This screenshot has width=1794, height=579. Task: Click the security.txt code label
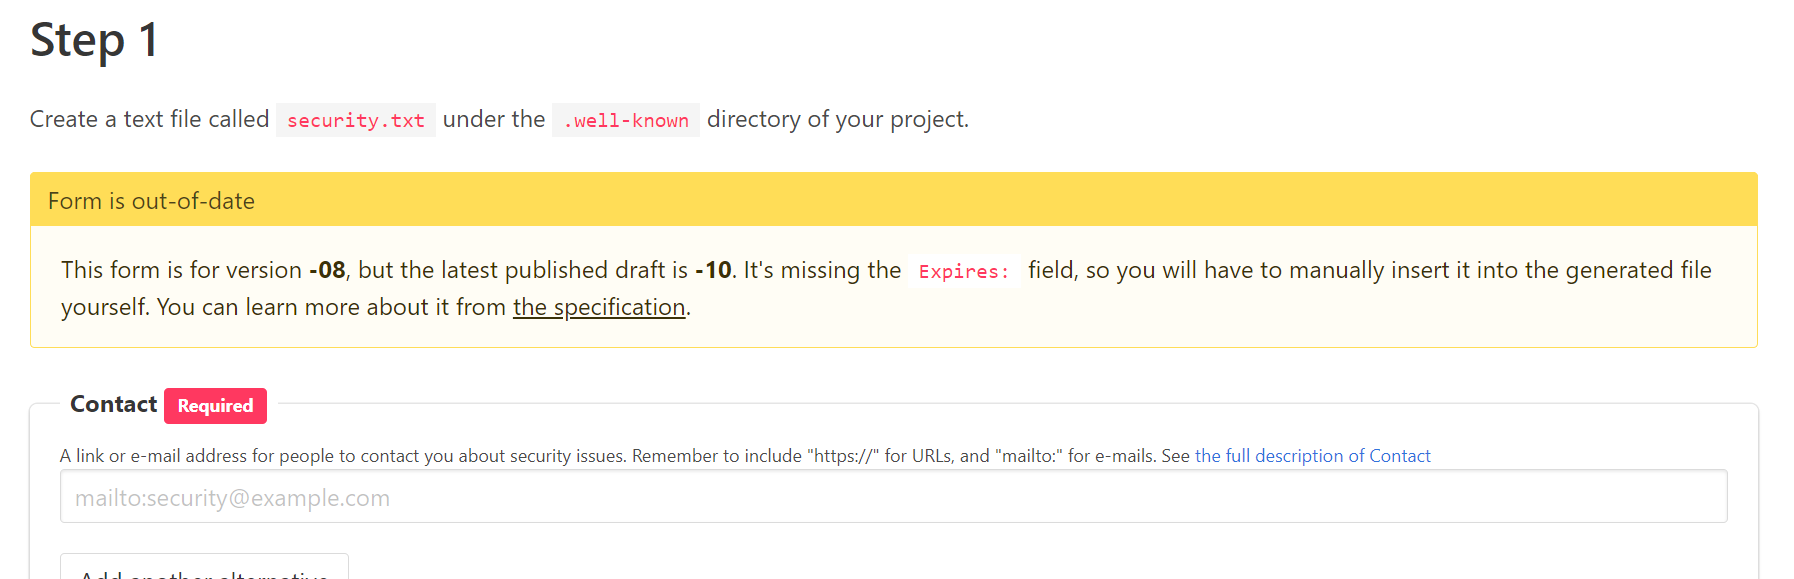(x=355, y=120)
